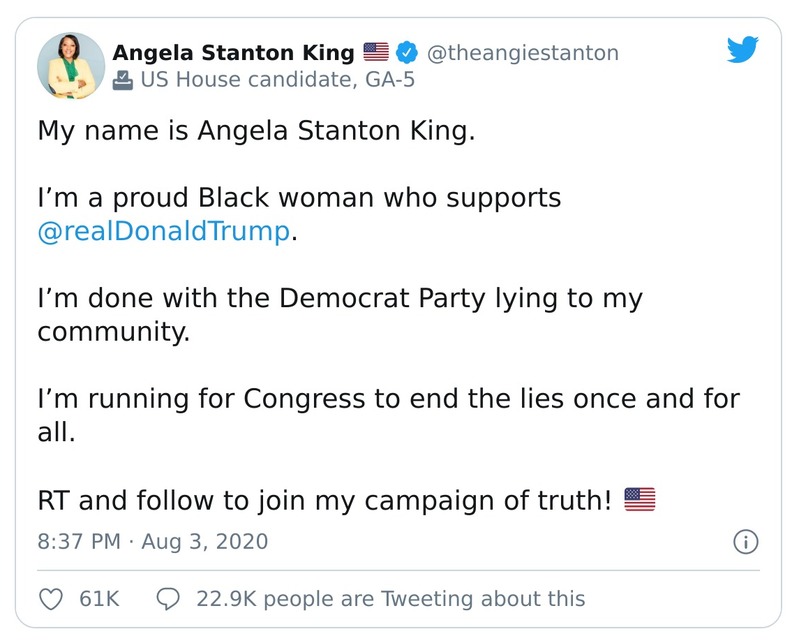Viewport: 799px width, 643px height.
Task: Click the "US House candidate, GA-5" label
Action: (x=264, y=82)
